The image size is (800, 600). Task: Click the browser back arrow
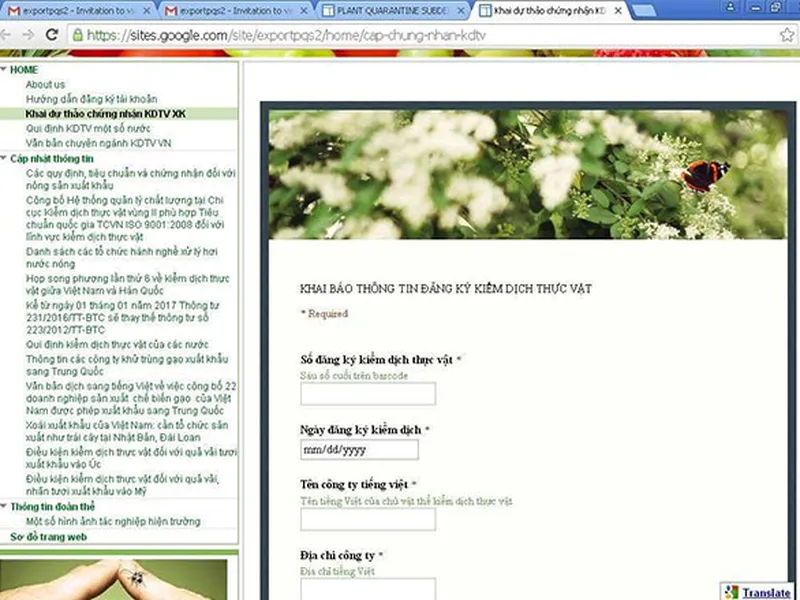[x=9, y=34]
